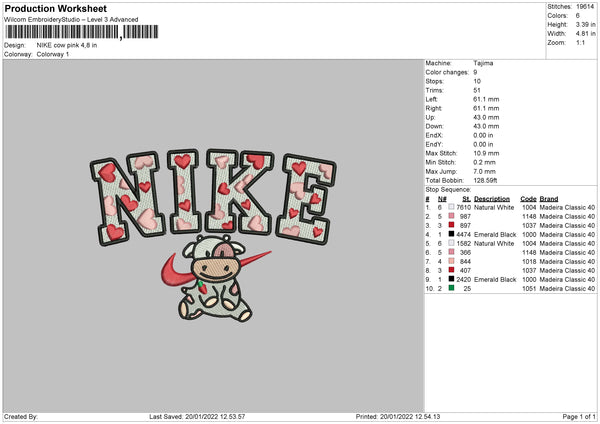Click stitch count '4474' in stop row 4
The height and width of the screenshot is (424, 600).
(463, 234)
